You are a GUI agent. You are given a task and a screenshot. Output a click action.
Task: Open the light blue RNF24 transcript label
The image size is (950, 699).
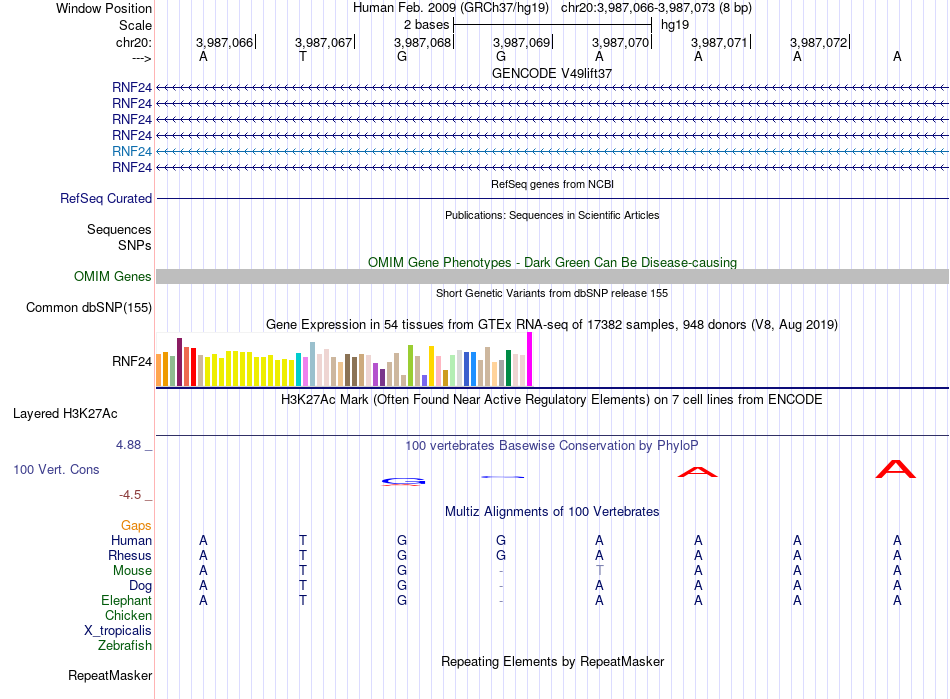tap(131, 151)
